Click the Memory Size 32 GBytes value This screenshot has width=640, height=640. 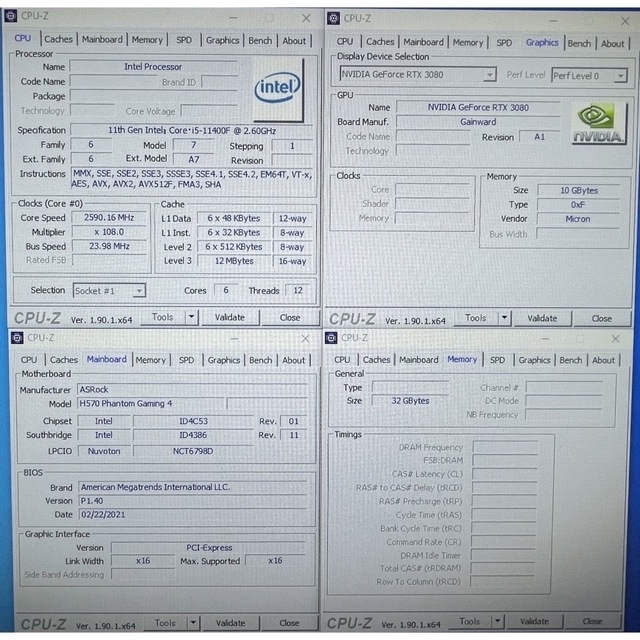coord(410,401)
